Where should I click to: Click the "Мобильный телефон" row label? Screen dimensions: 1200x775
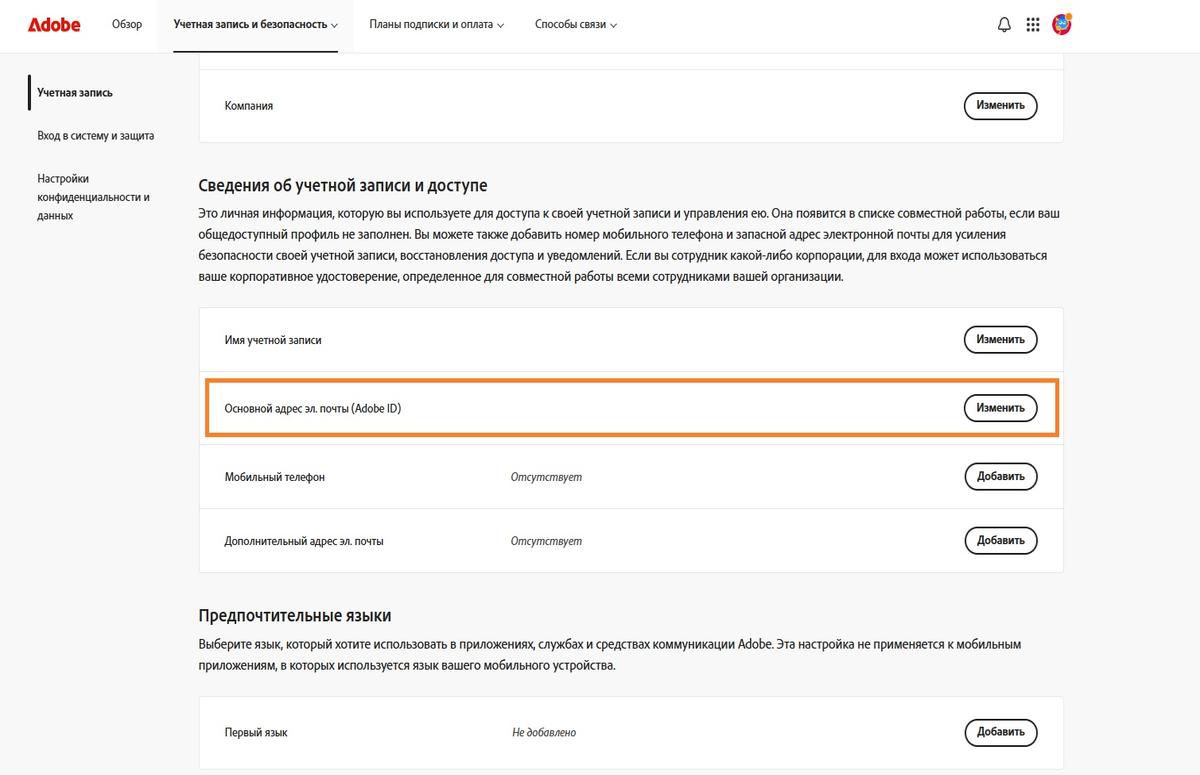pos(275,478)
